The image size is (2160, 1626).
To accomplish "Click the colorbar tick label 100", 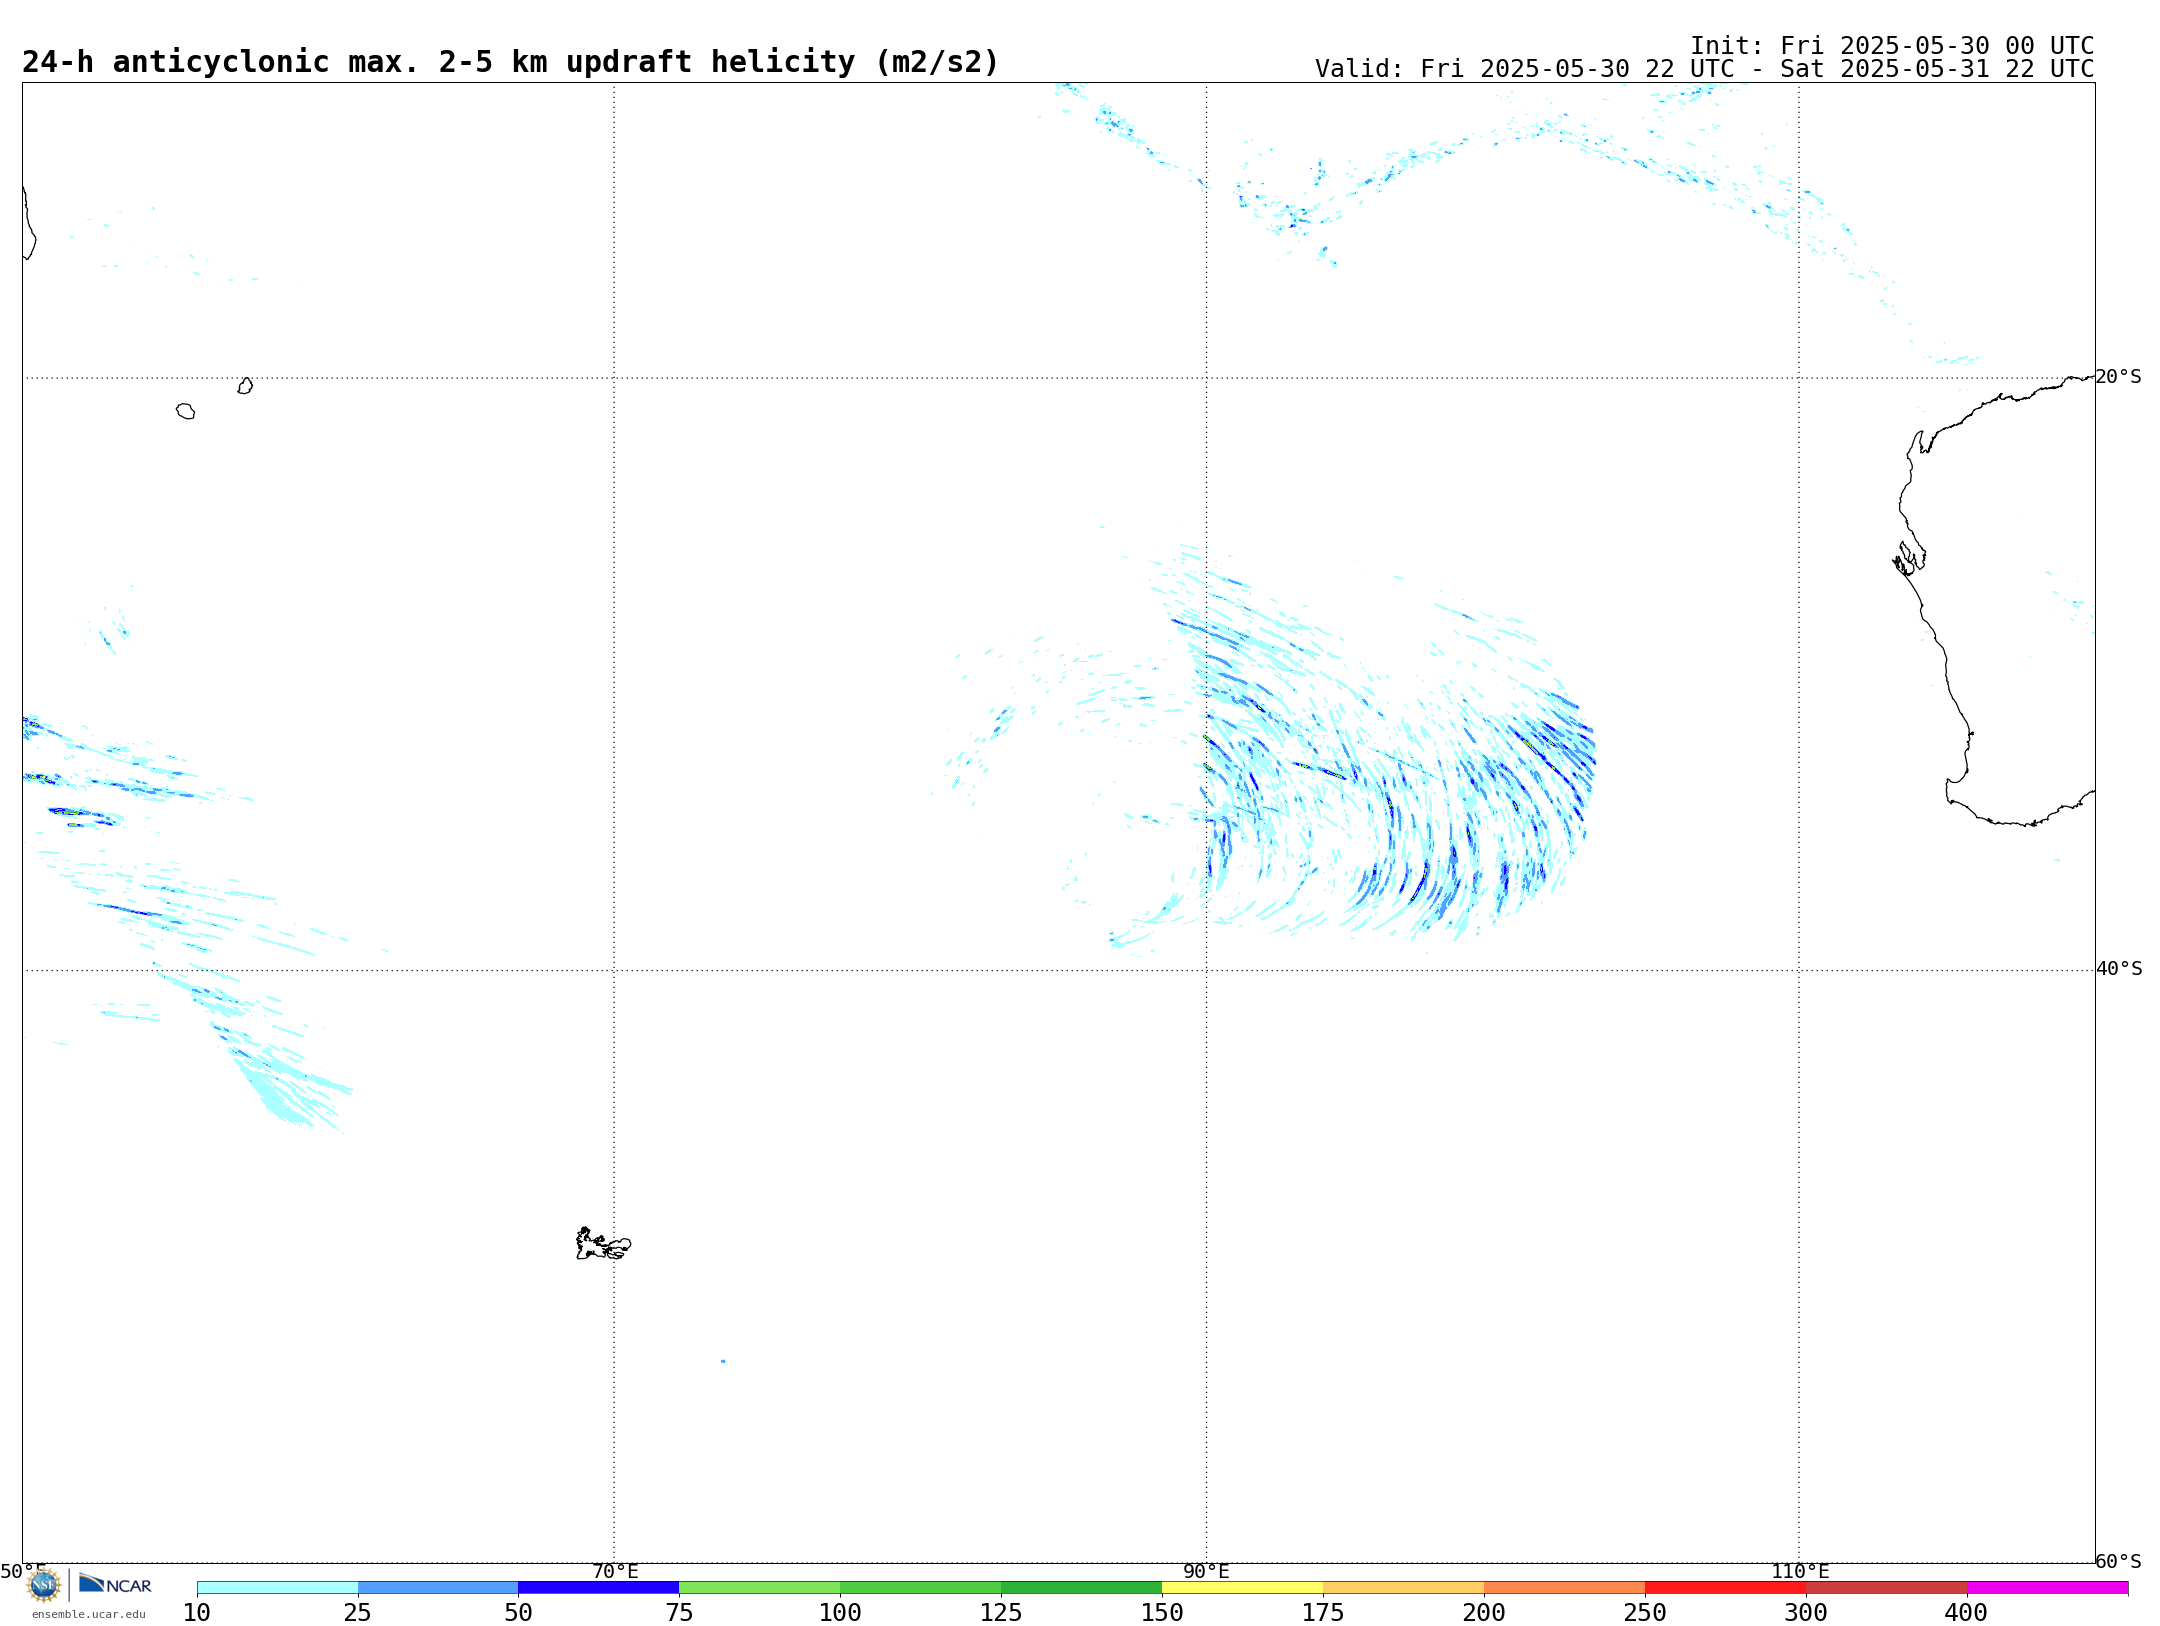I will (x=840, y=1612).
